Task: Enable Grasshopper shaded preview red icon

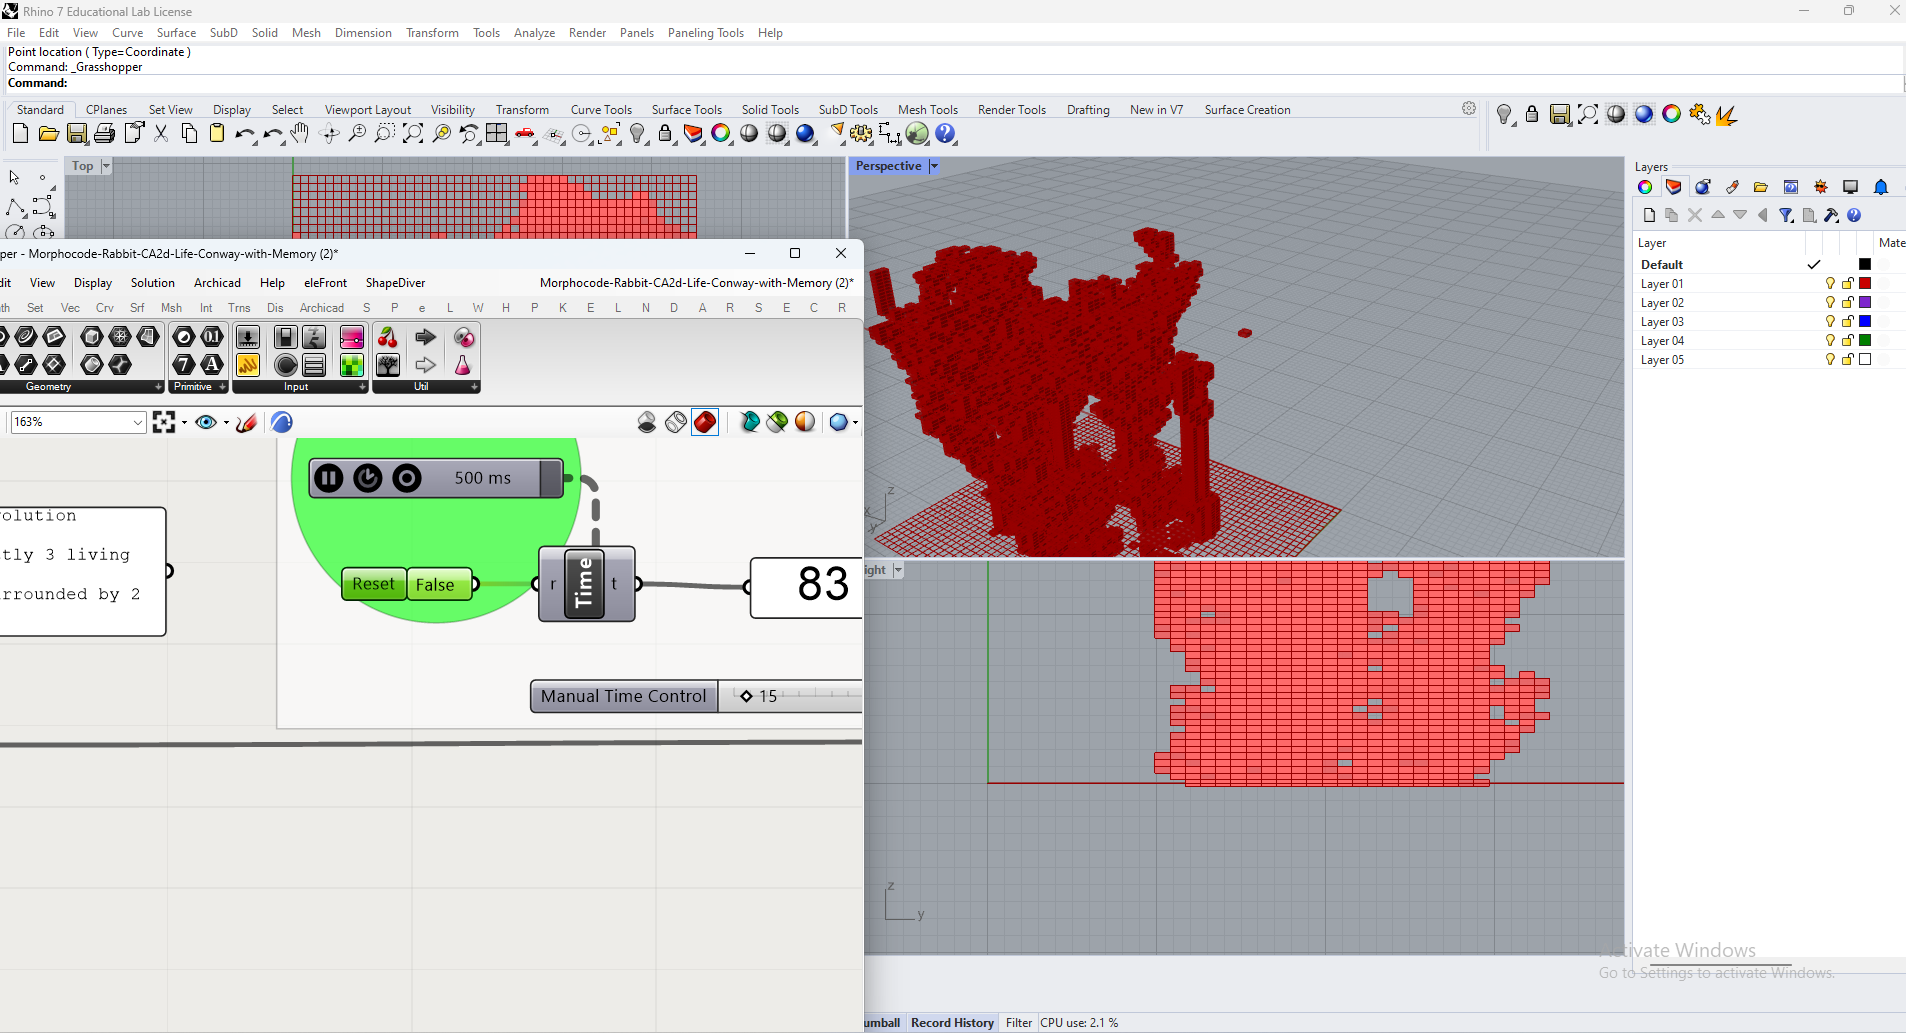Action: (705, 422)
